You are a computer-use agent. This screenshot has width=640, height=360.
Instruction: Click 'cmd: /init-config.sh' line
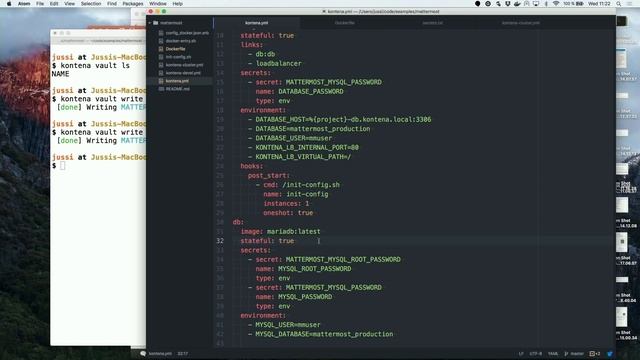(298, 185)
